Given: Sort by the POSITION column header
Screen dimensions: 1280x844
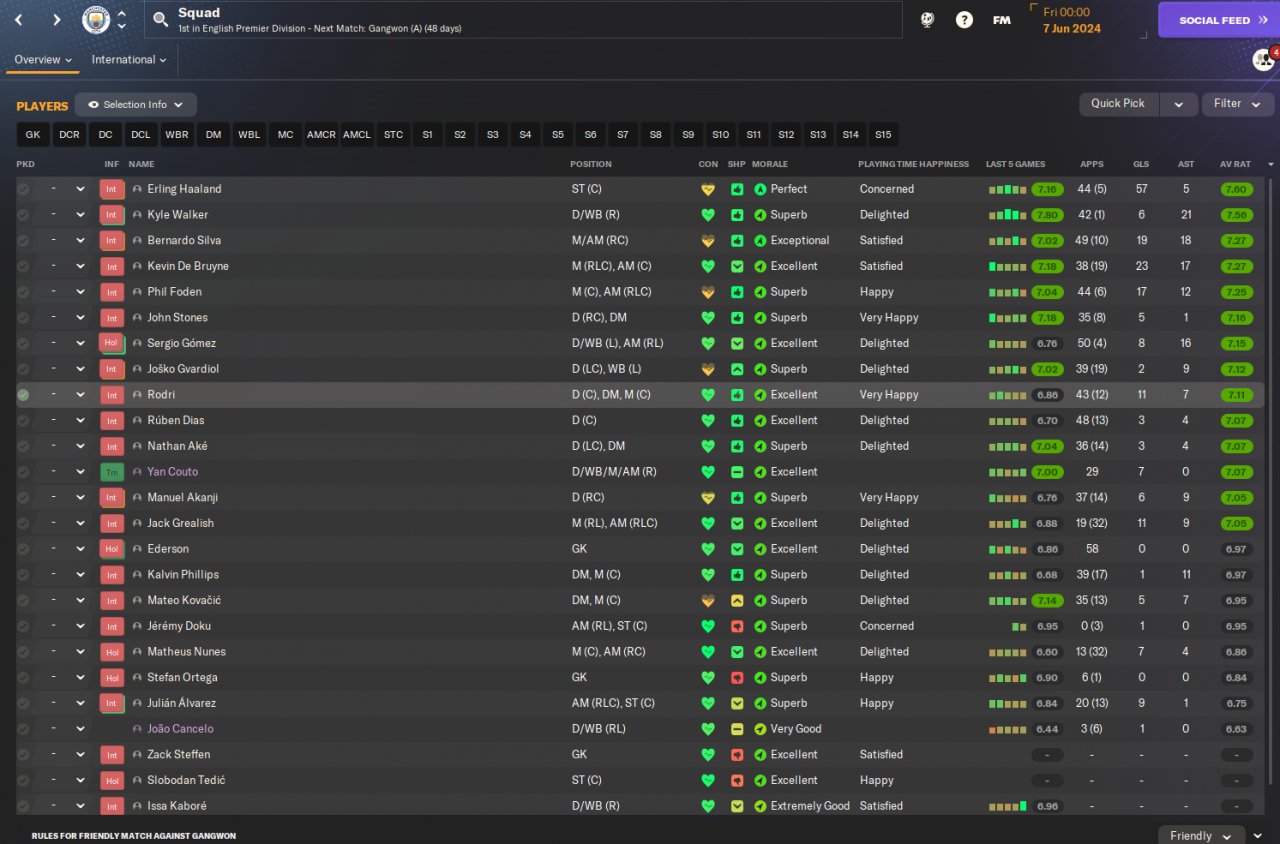Looking at the screenshot, I should (591, 164).
